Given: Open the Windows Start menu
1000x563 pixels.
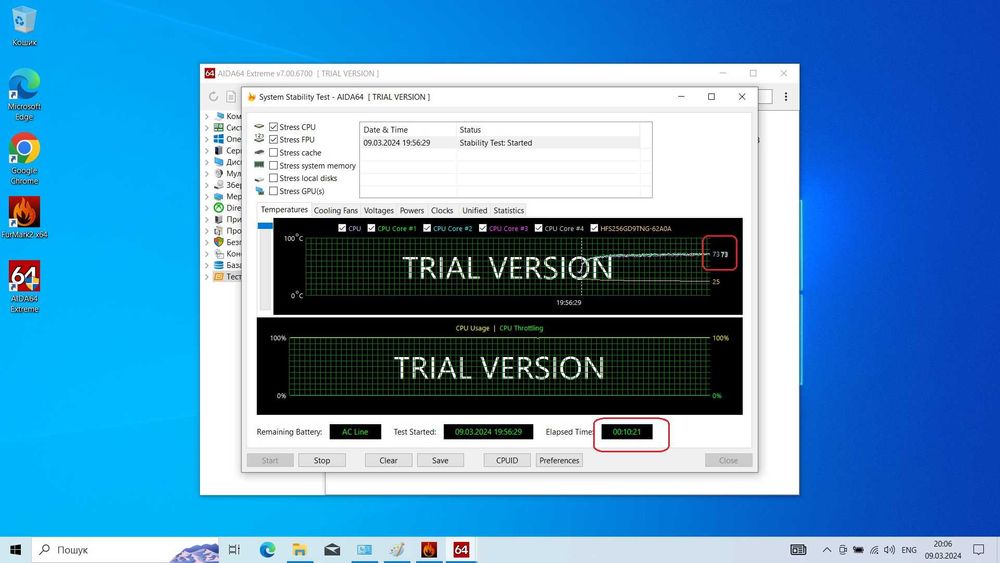Looking at the screenshot, I should coord(15,550).
